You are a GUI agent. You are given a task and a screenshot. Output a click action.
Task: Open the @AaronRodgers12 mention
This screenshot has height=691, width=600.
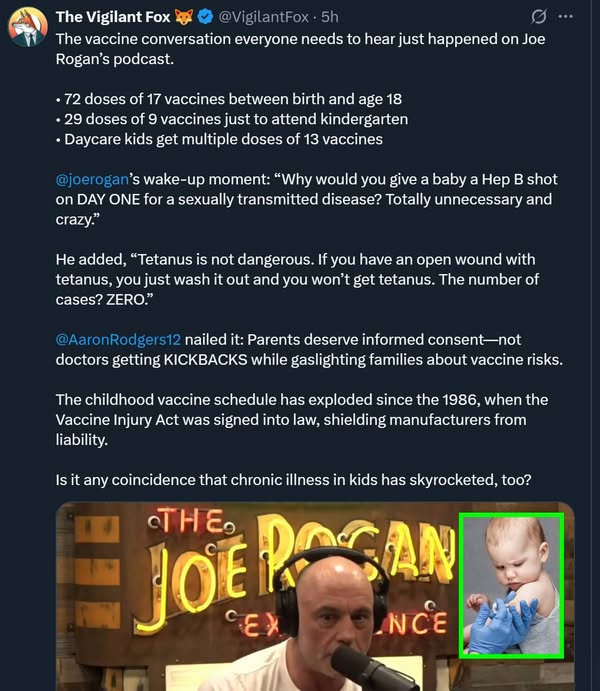click(118, 340)
